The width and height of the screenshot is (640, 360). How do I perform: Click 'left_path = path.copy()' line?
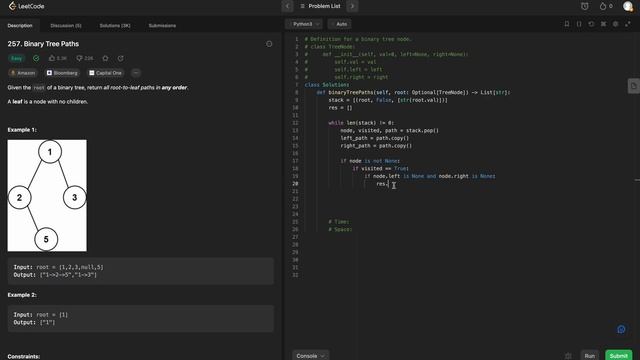374,138
